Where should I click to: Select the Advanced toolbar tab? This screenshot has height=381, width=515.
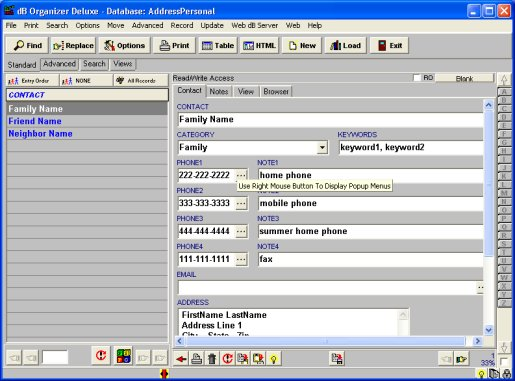[x=59, y=64]
